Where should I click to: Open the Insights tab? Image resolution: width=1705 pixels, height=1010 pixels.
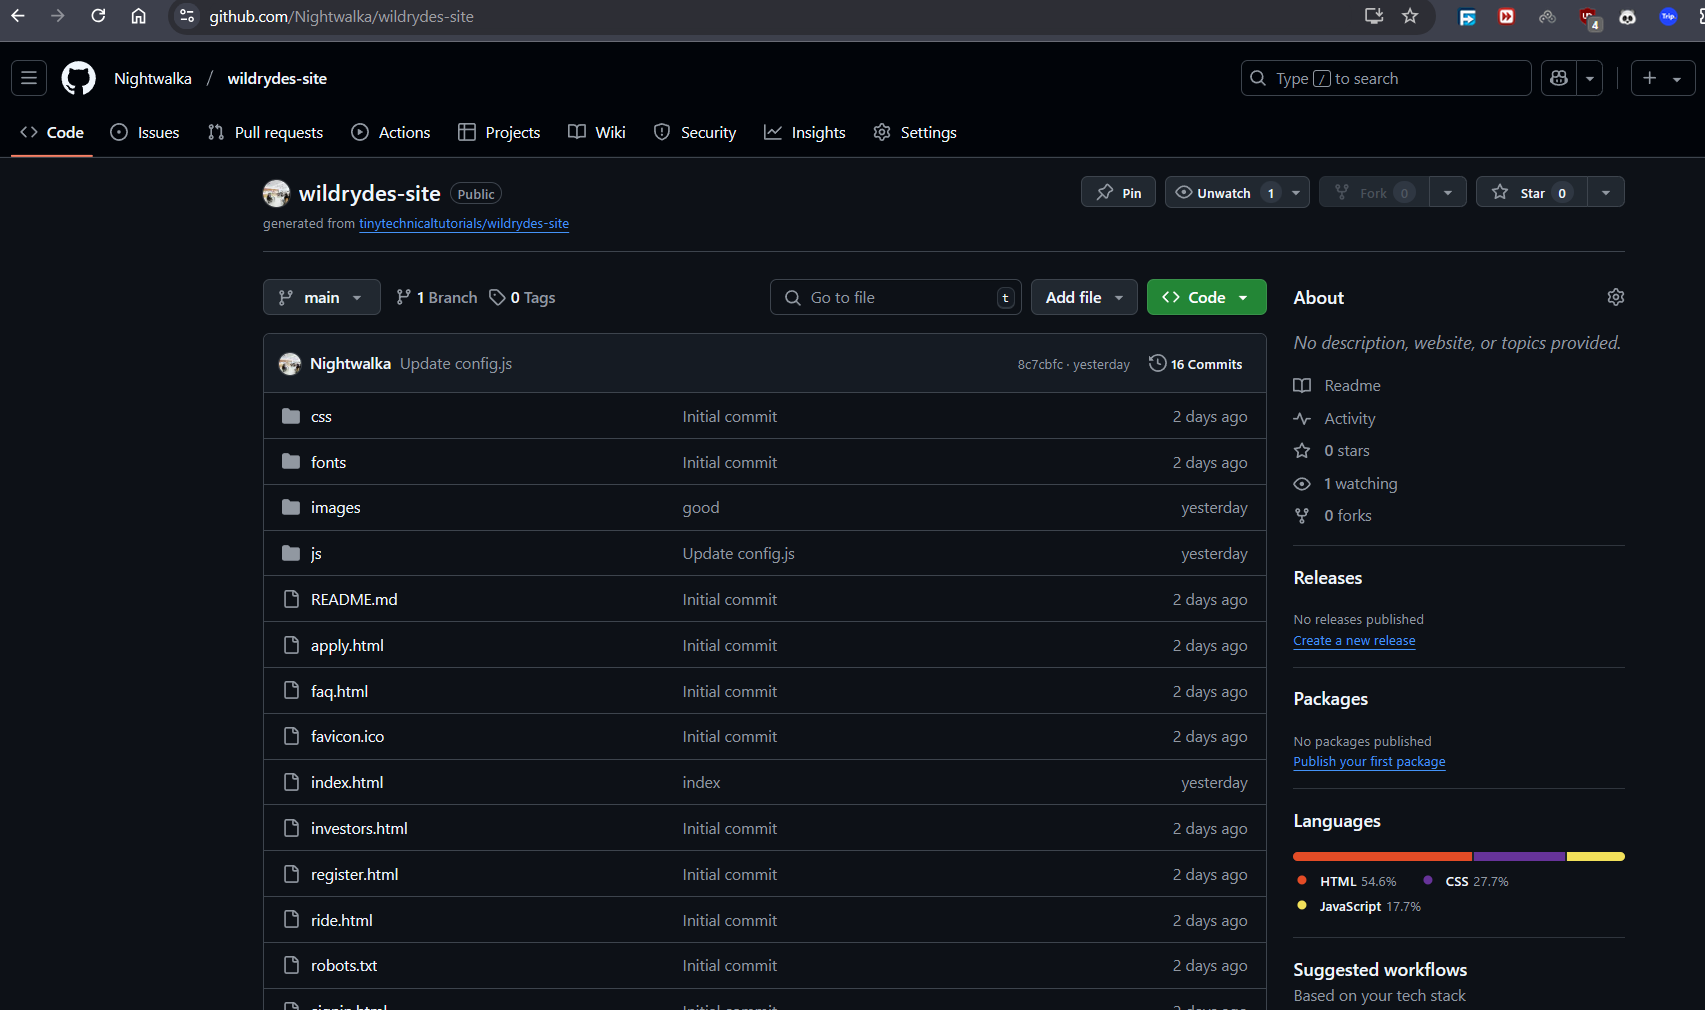tap(805, 132)
